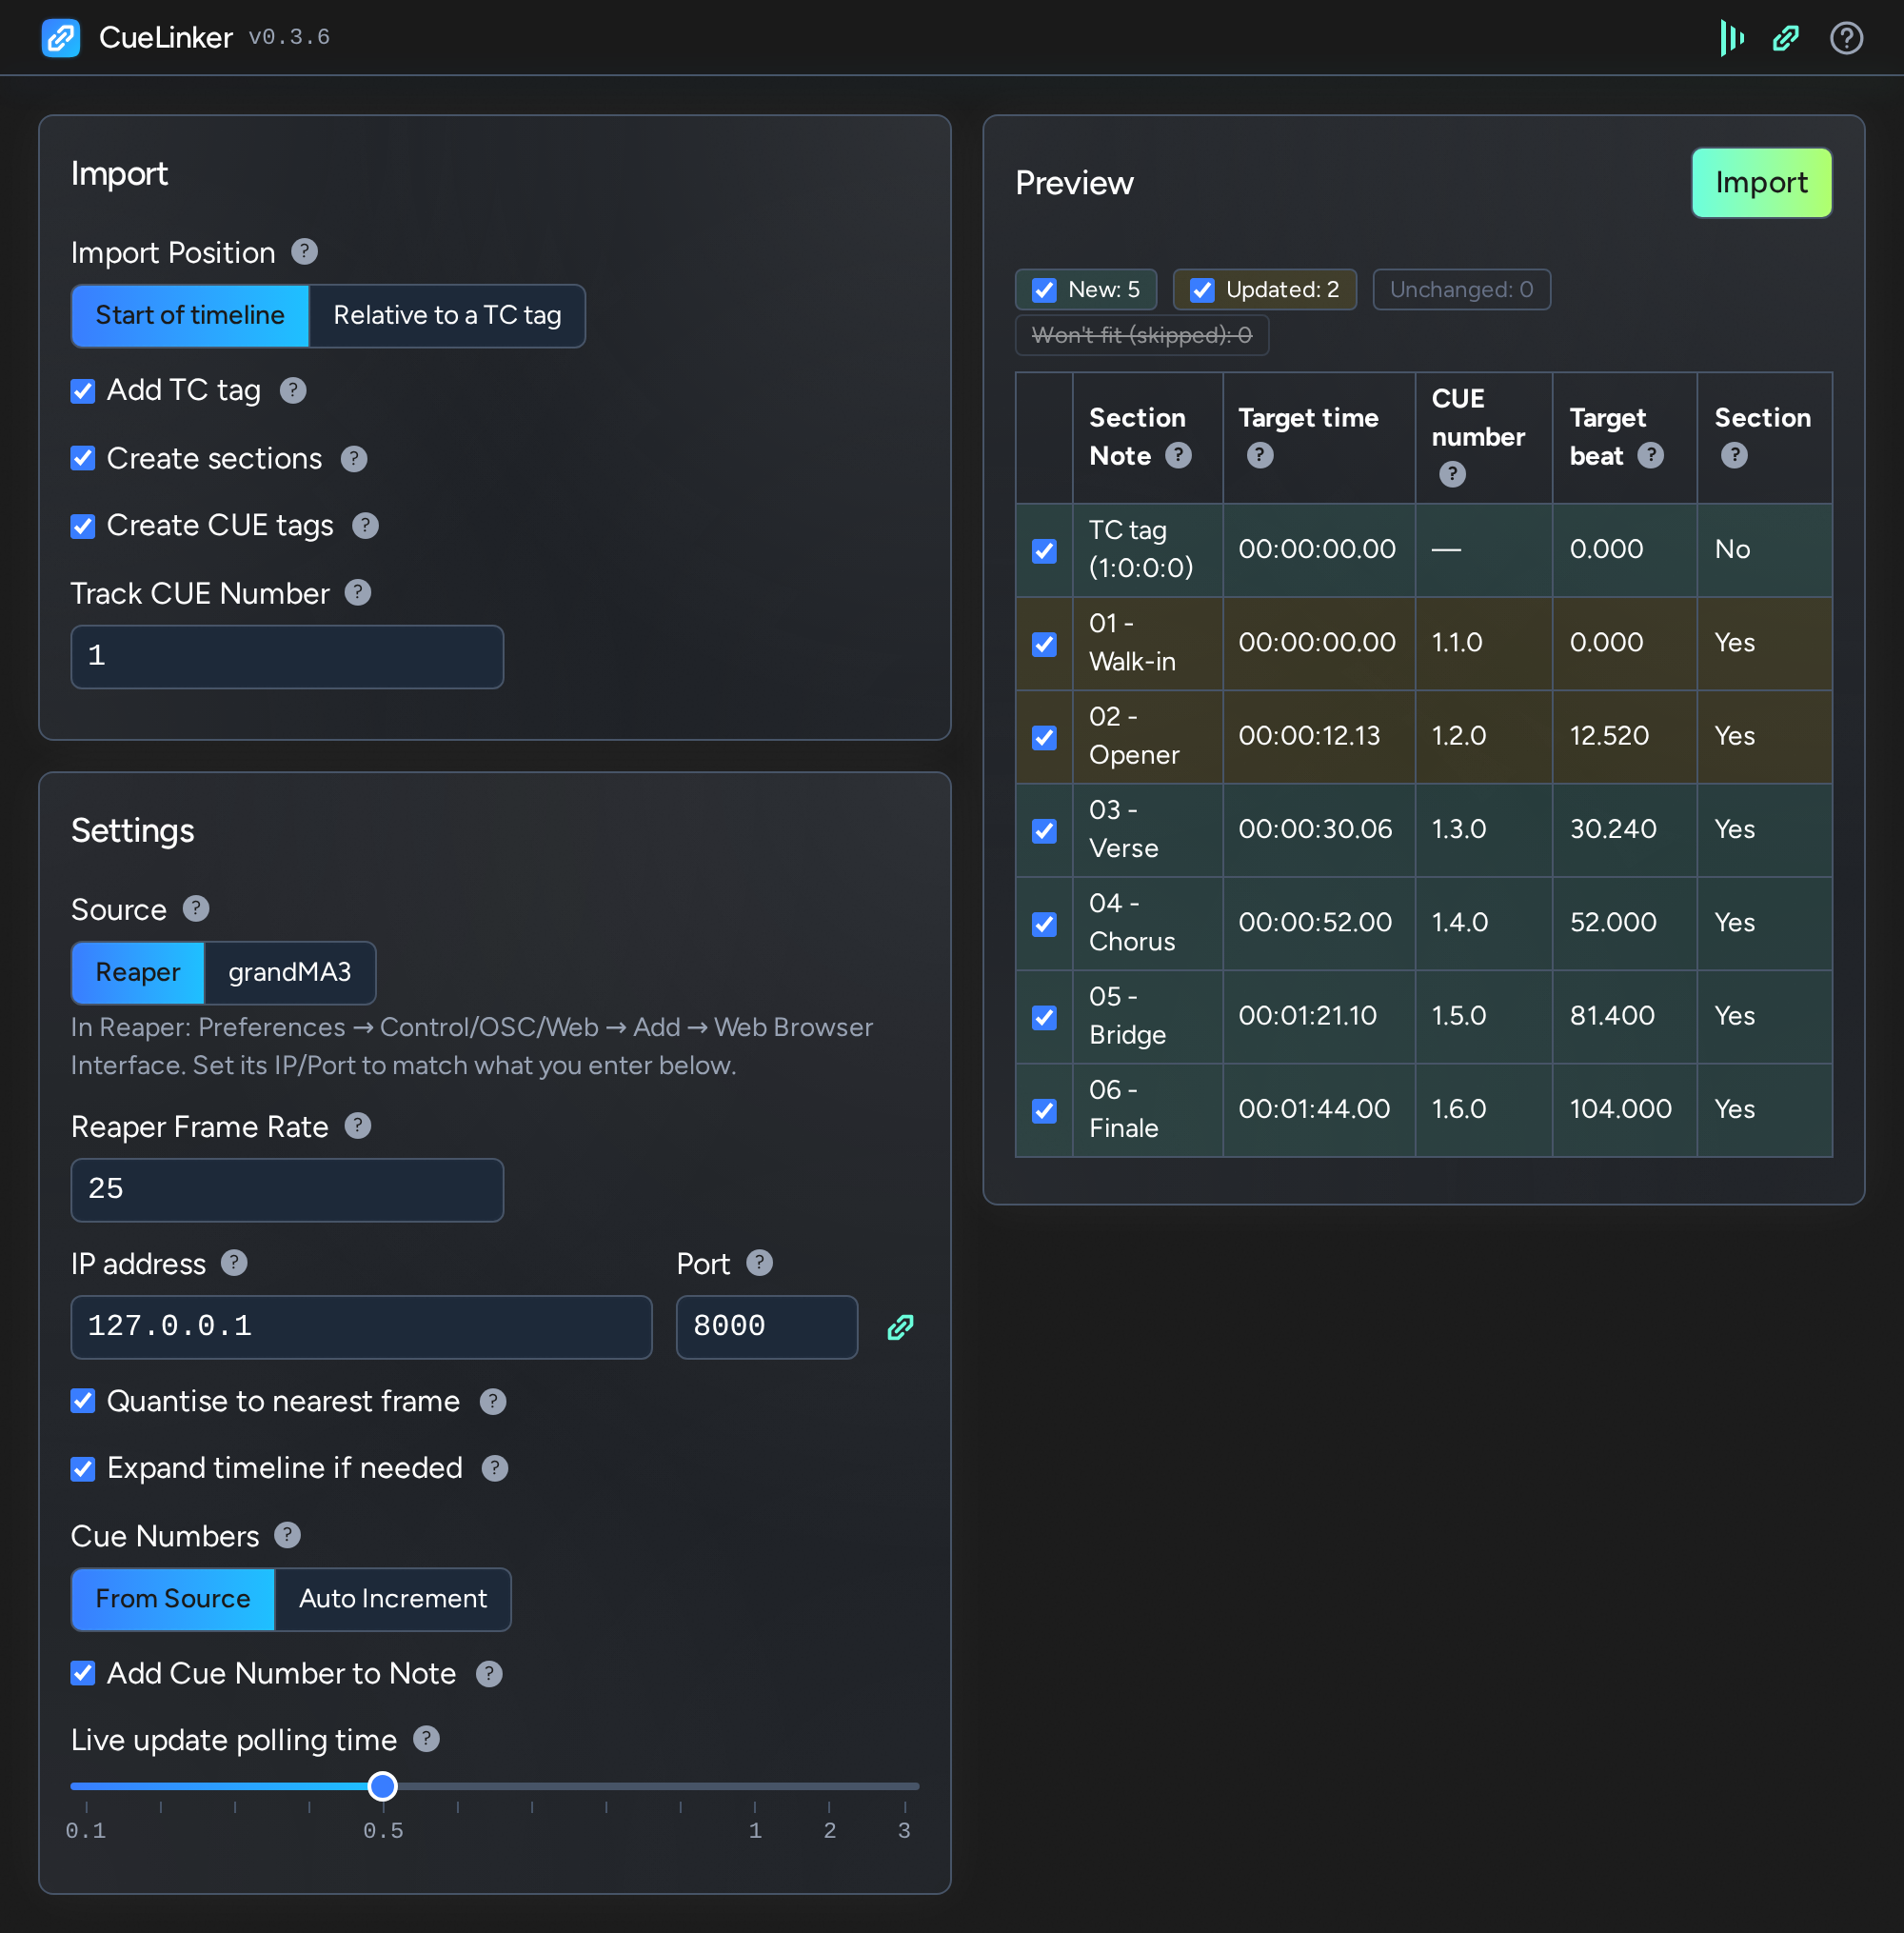
Task: Show help for Section column
Action: (1734, 456)
